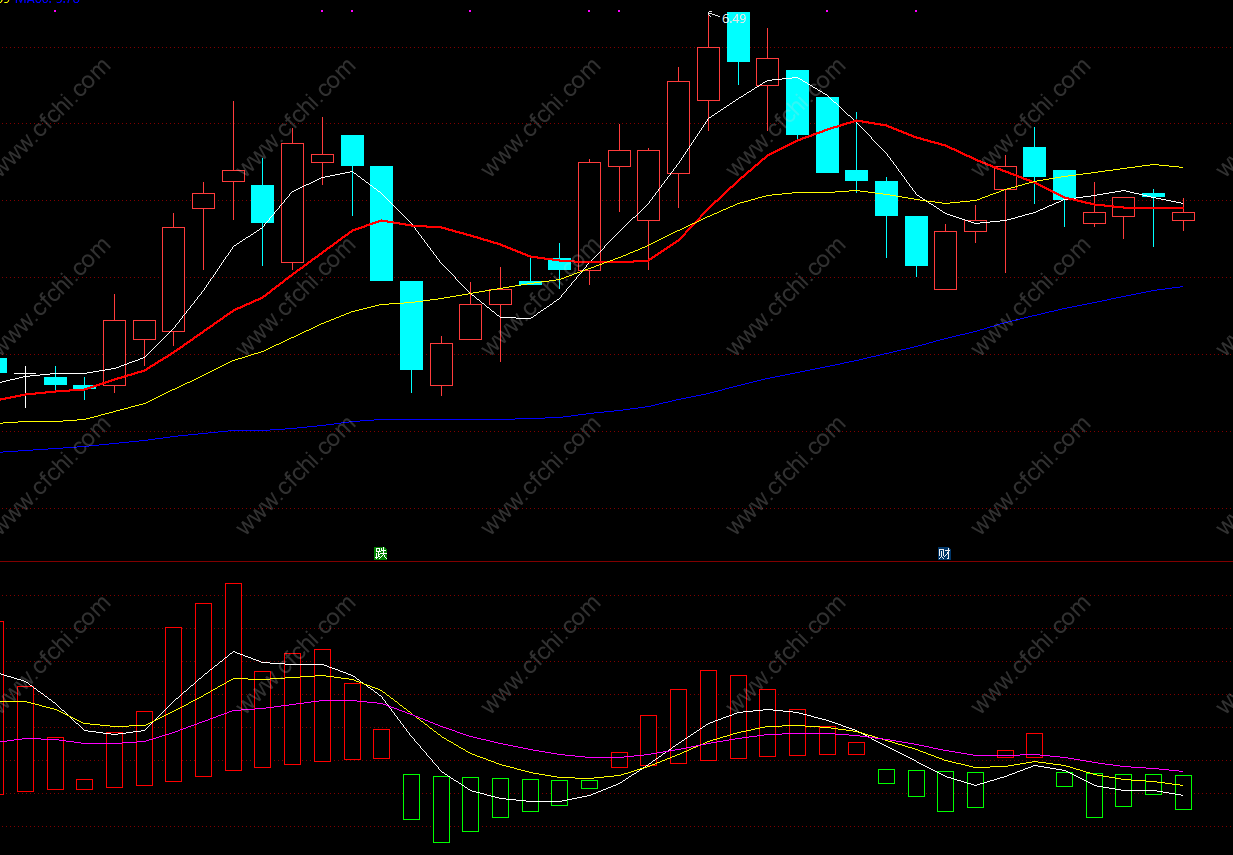
Task: Click the green 跌 event marker
Action: pos(381,553)
